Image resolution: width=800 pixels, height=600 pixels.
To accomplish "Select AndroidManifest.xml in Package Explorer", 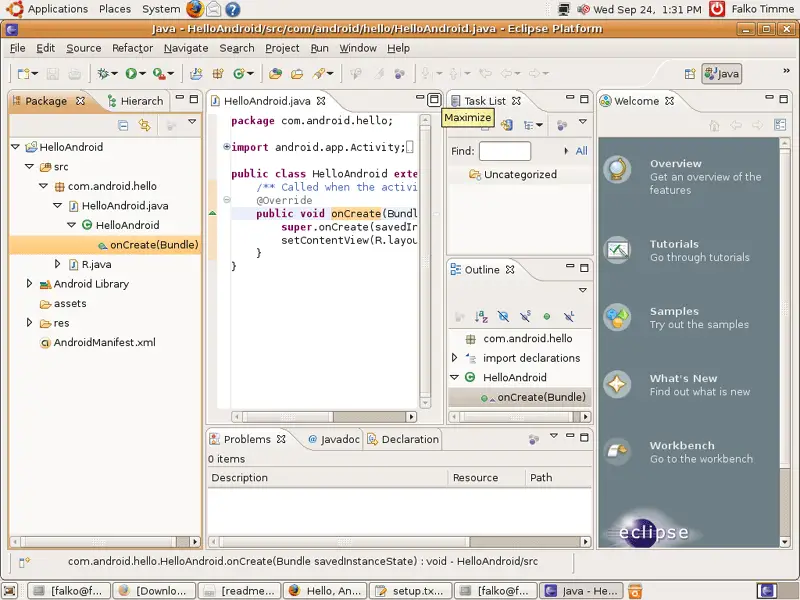I will [x=105, y=342].
